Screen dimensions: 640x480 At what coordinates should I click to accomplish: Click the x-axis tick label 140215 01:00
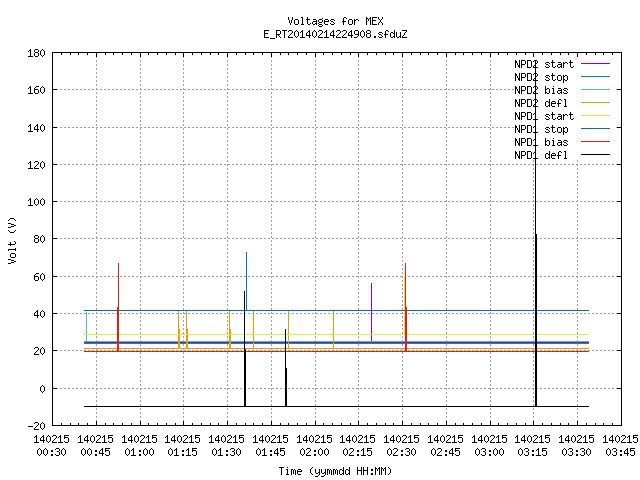139,446
